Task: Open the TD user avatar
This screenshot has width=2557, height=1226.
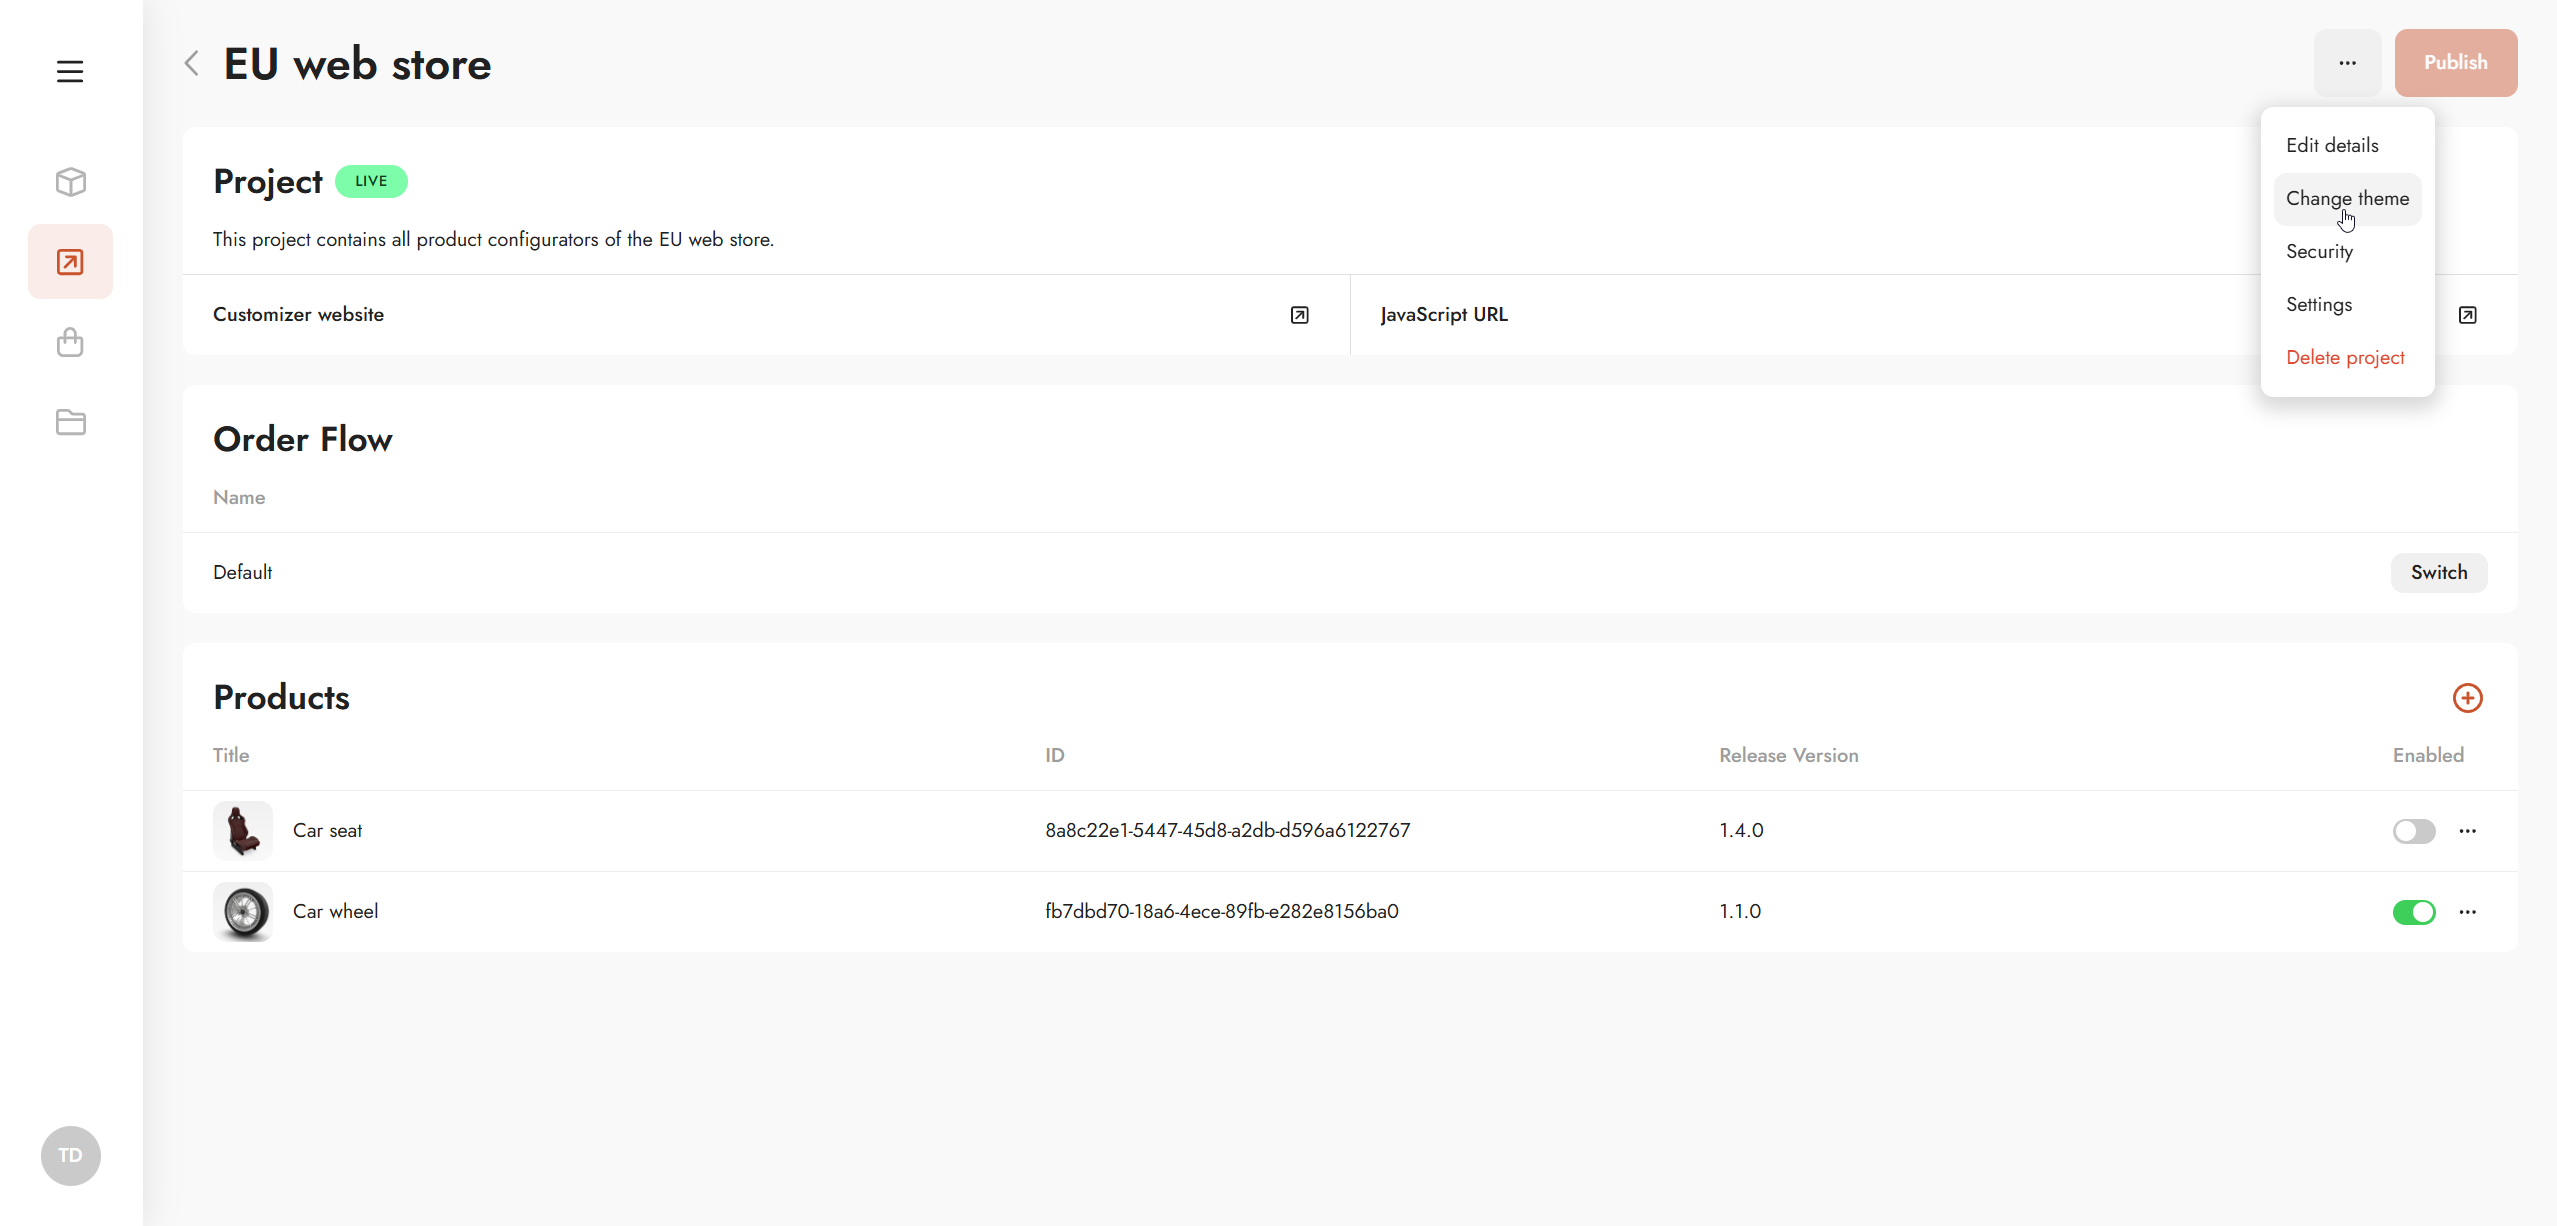Action: coord(70,1156)
